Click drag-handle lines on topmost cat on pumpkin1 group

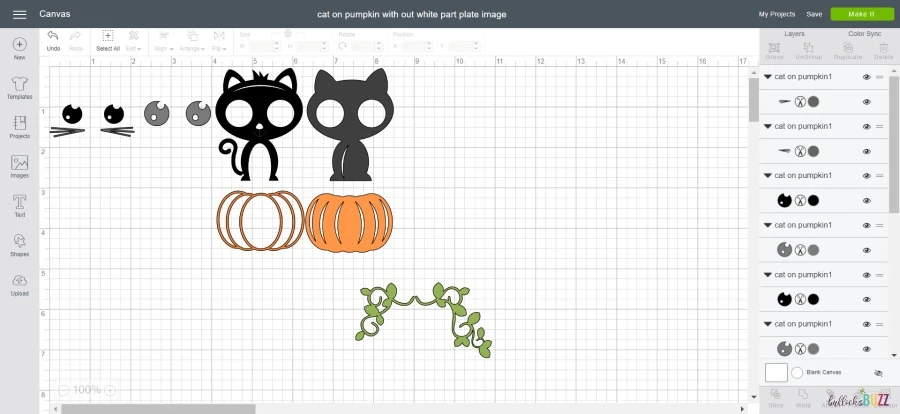point(879,77)
